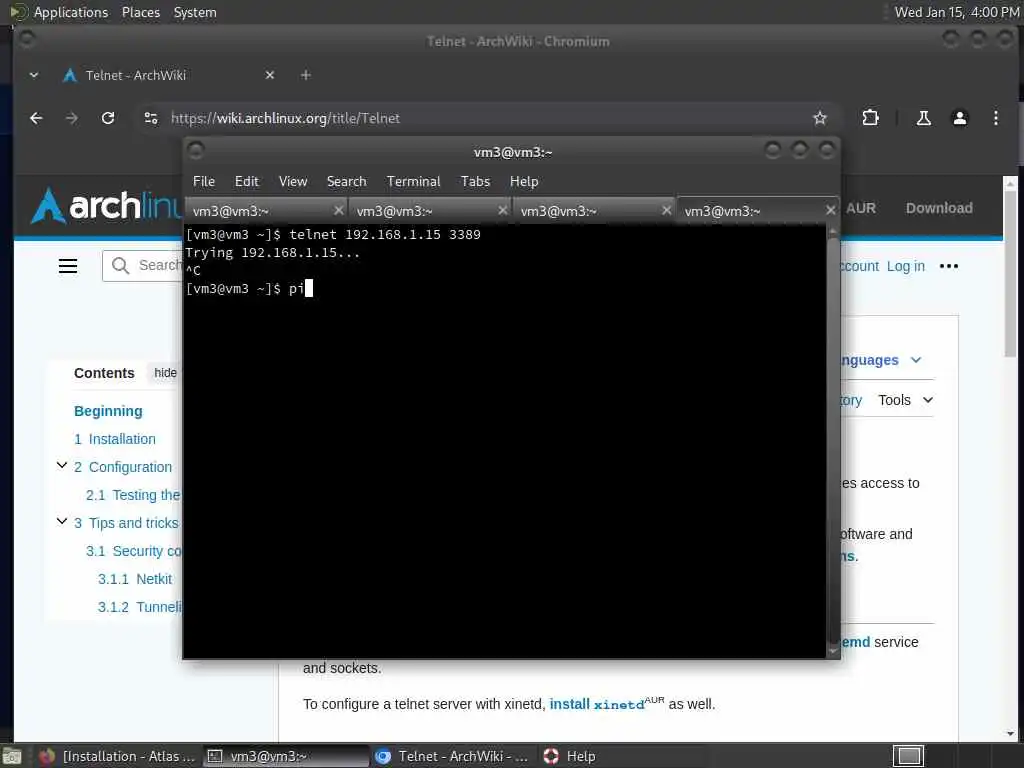Click the forward navigation arrow in Chromium

pos(72,118)
